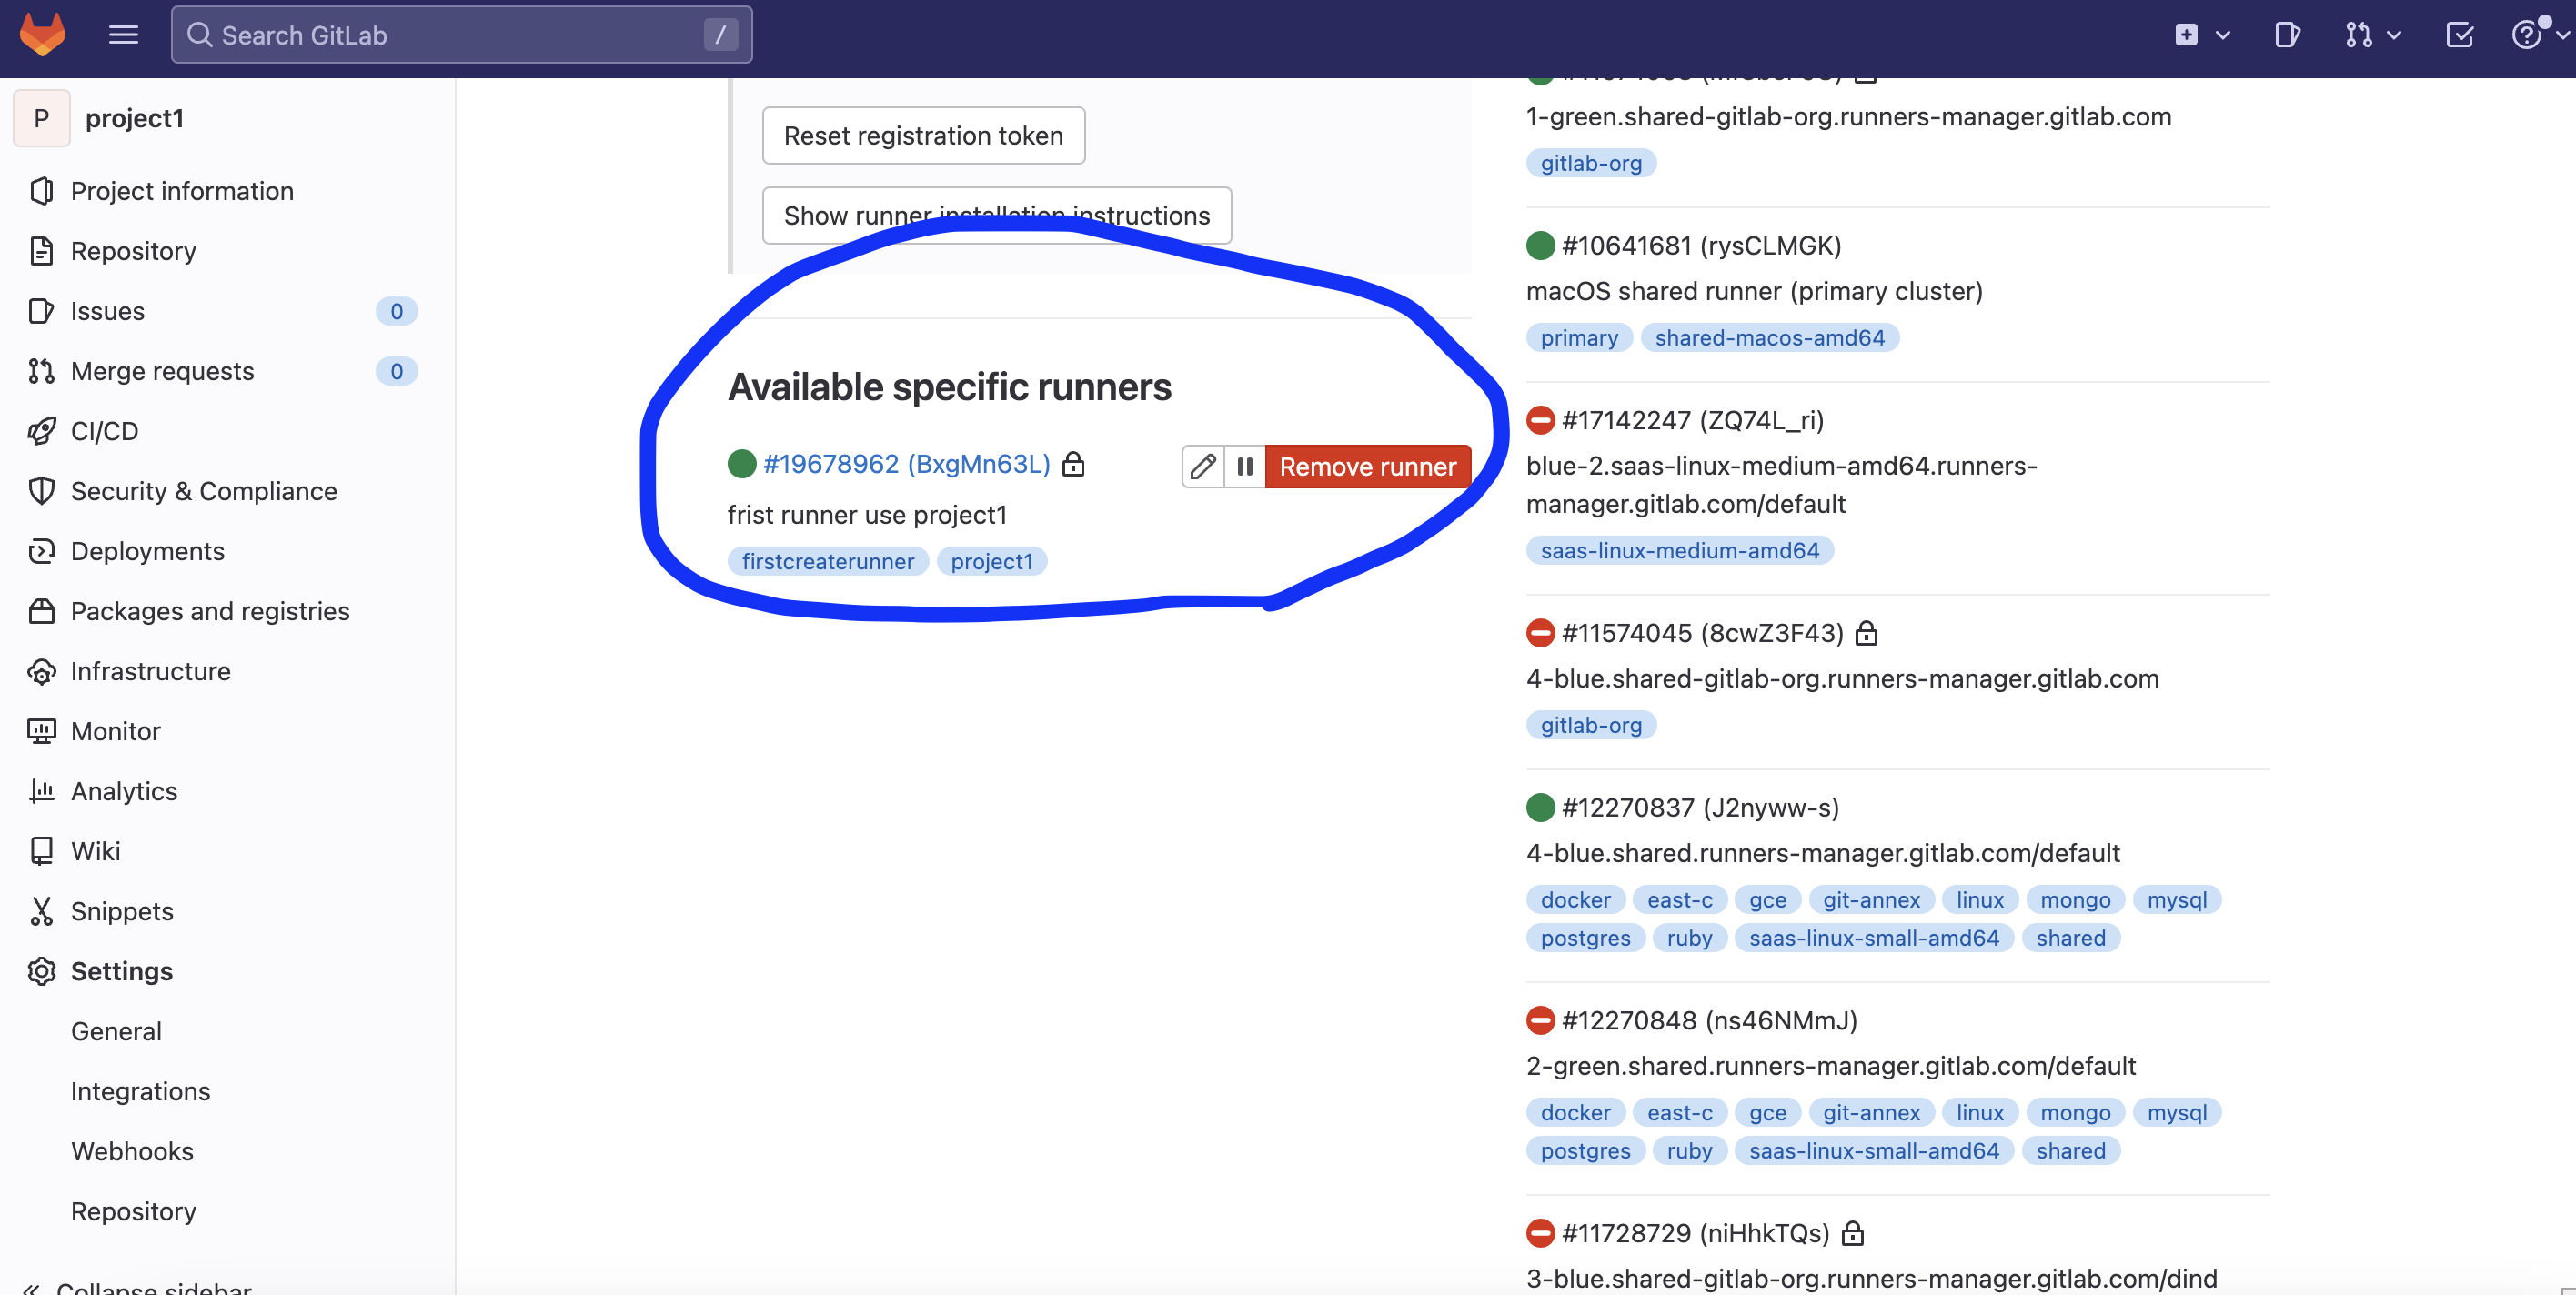Open the hamburger navigation menu
Image resolution: width=2576 pixels, height=1295 pixels.
123,35
